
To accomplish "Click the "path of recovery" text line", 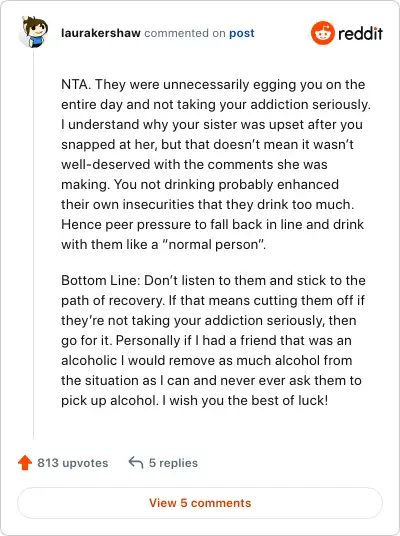I will coord(213,300).
